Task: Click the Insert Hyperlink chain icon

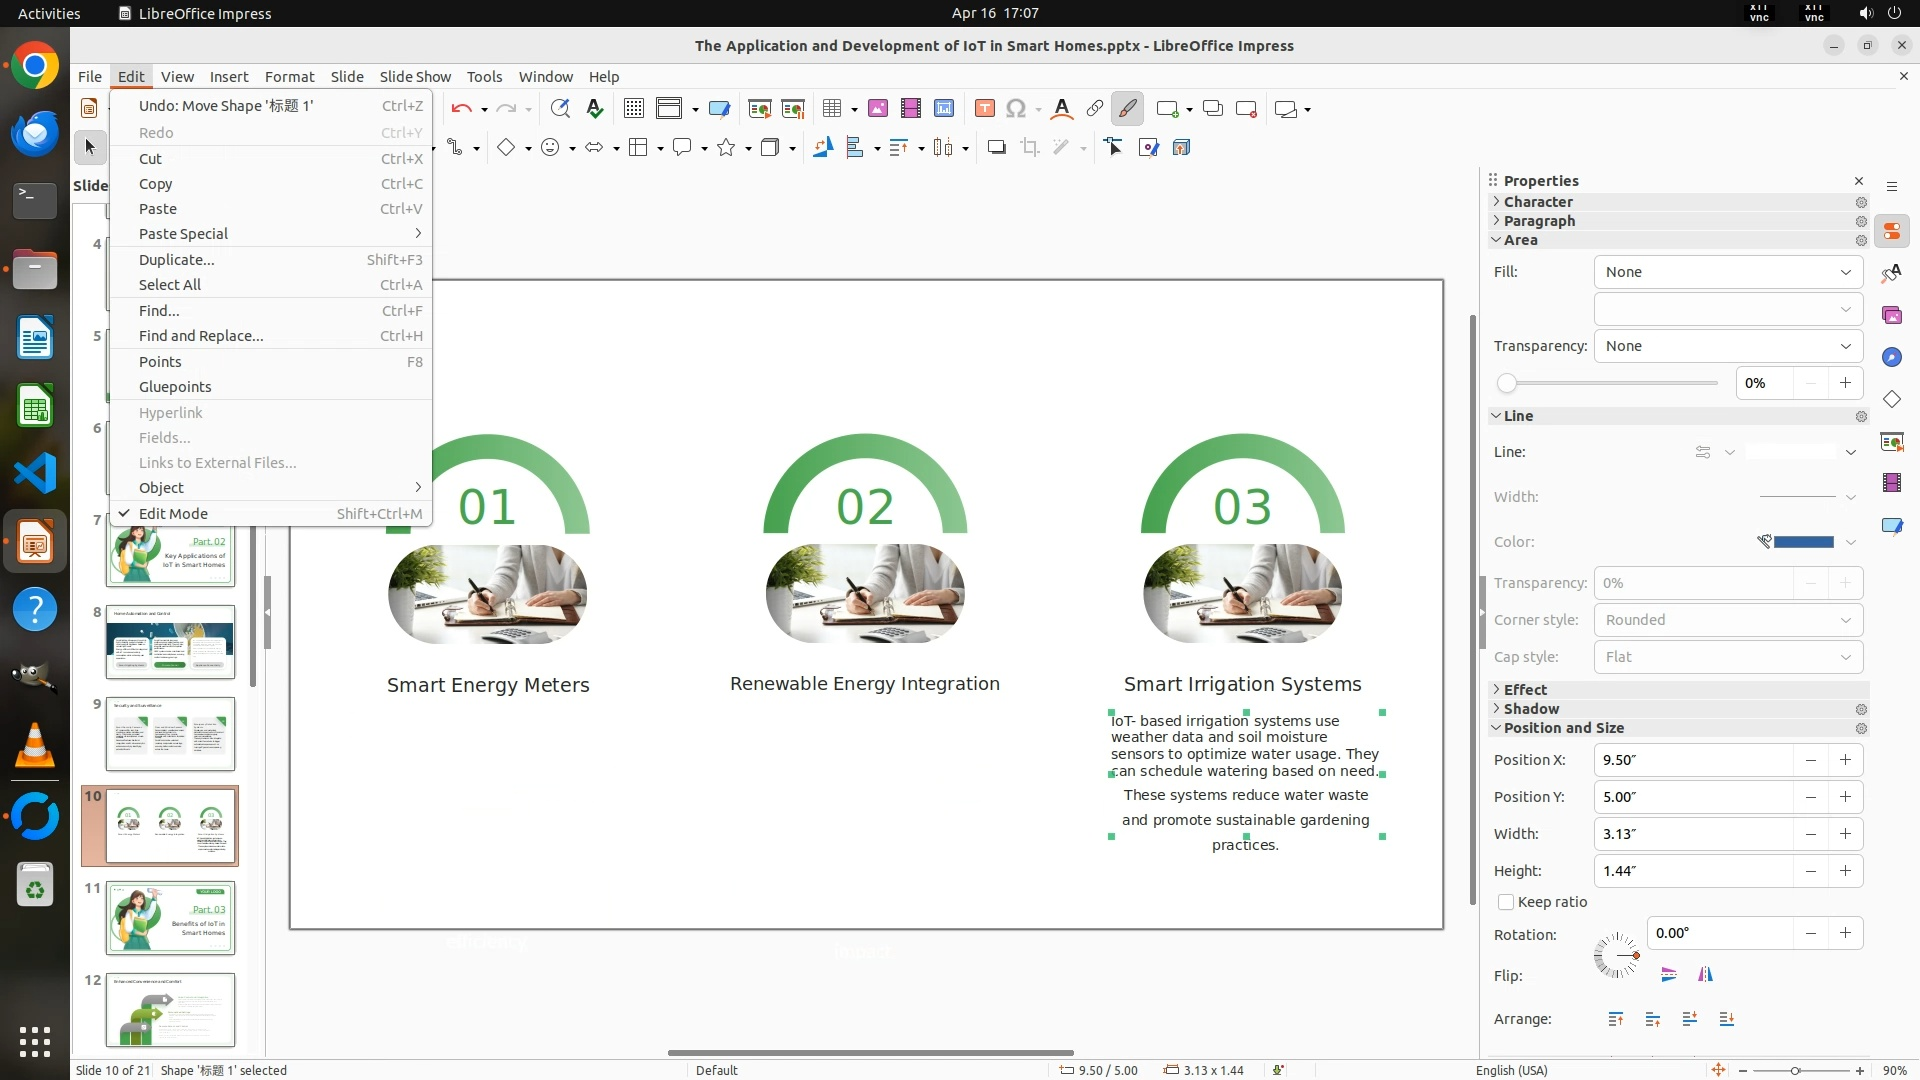Action: pos(1094,109)
